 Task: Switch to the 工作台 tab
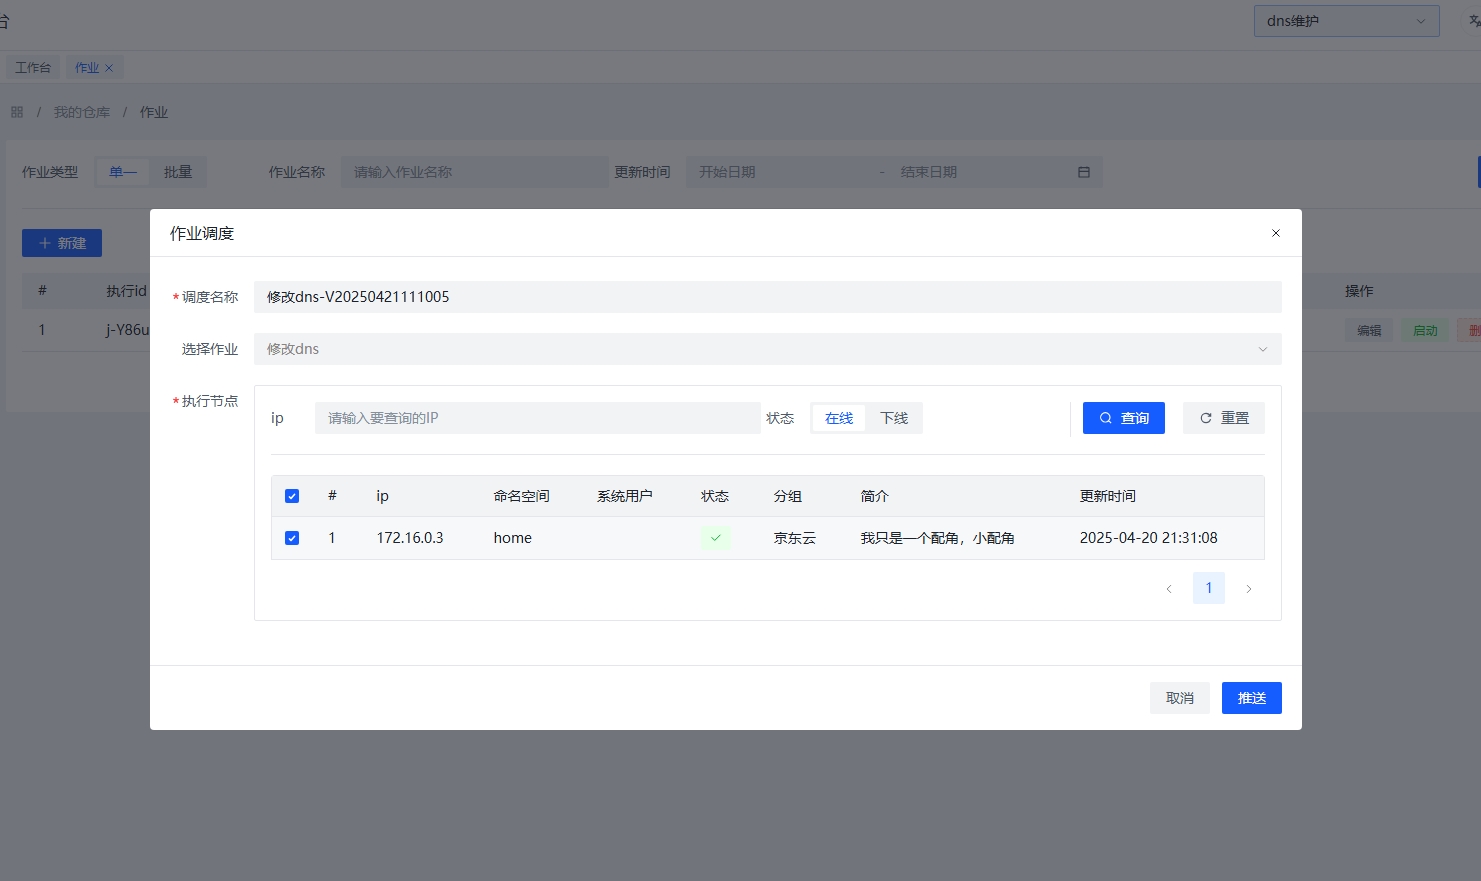(33, 68)
